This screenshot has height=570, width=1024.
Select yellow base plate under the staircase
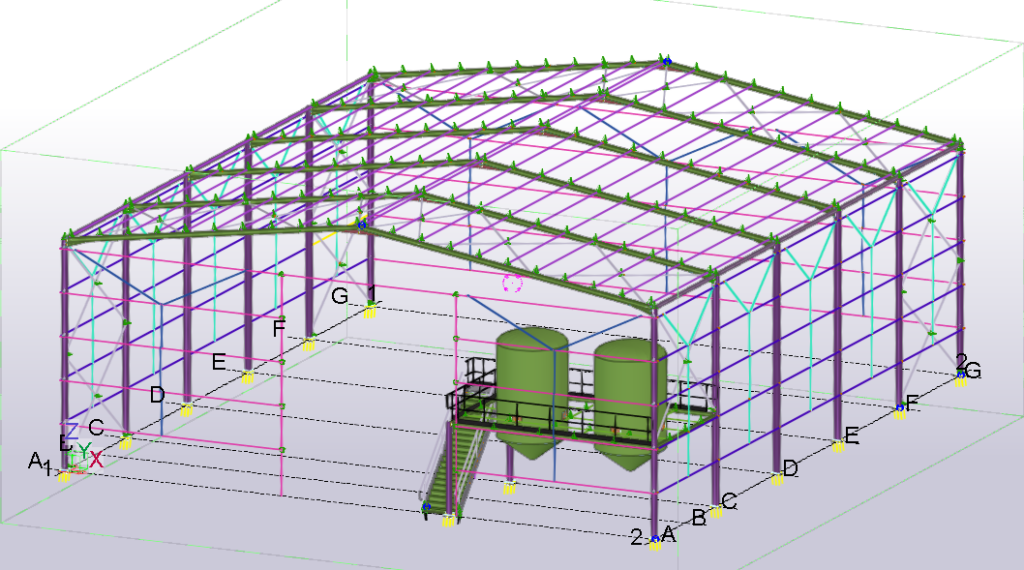click(x=449, y=520)
